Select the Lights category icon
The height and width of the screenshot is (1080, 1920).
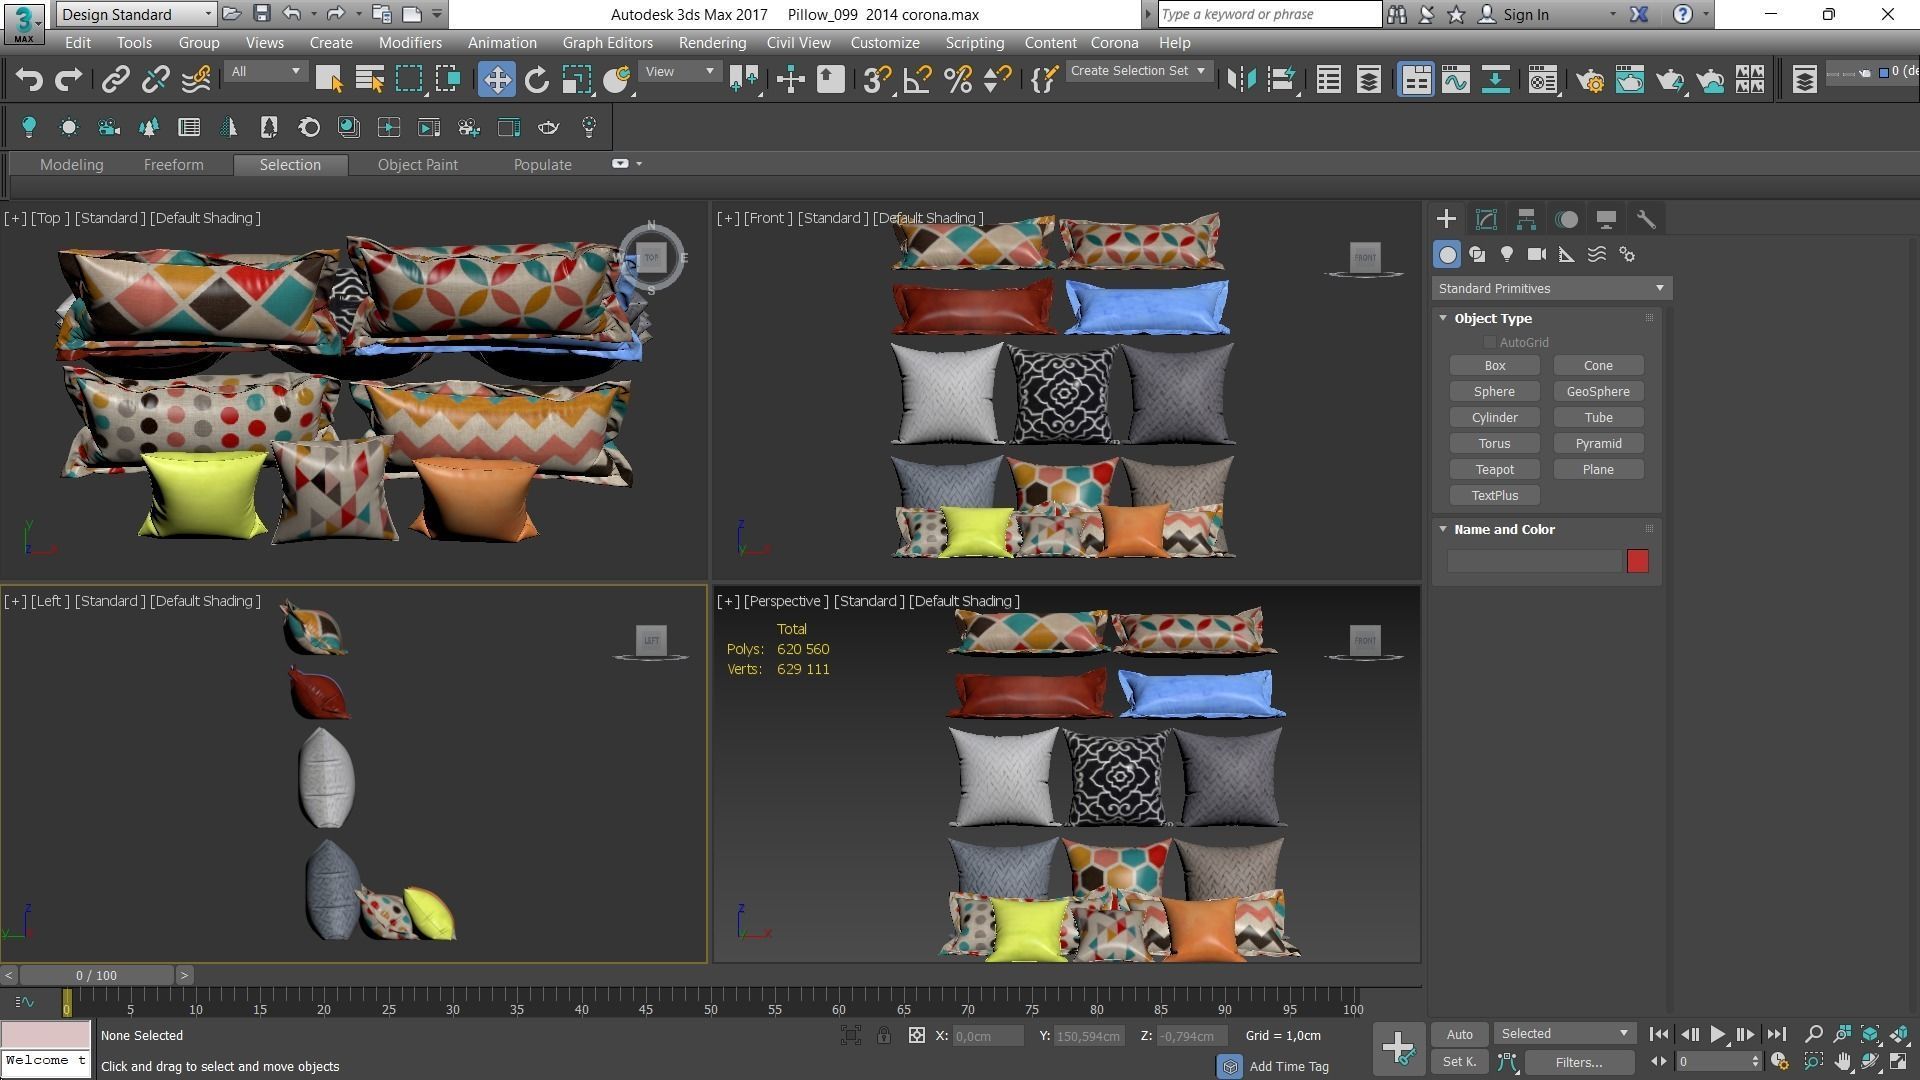1507,255
